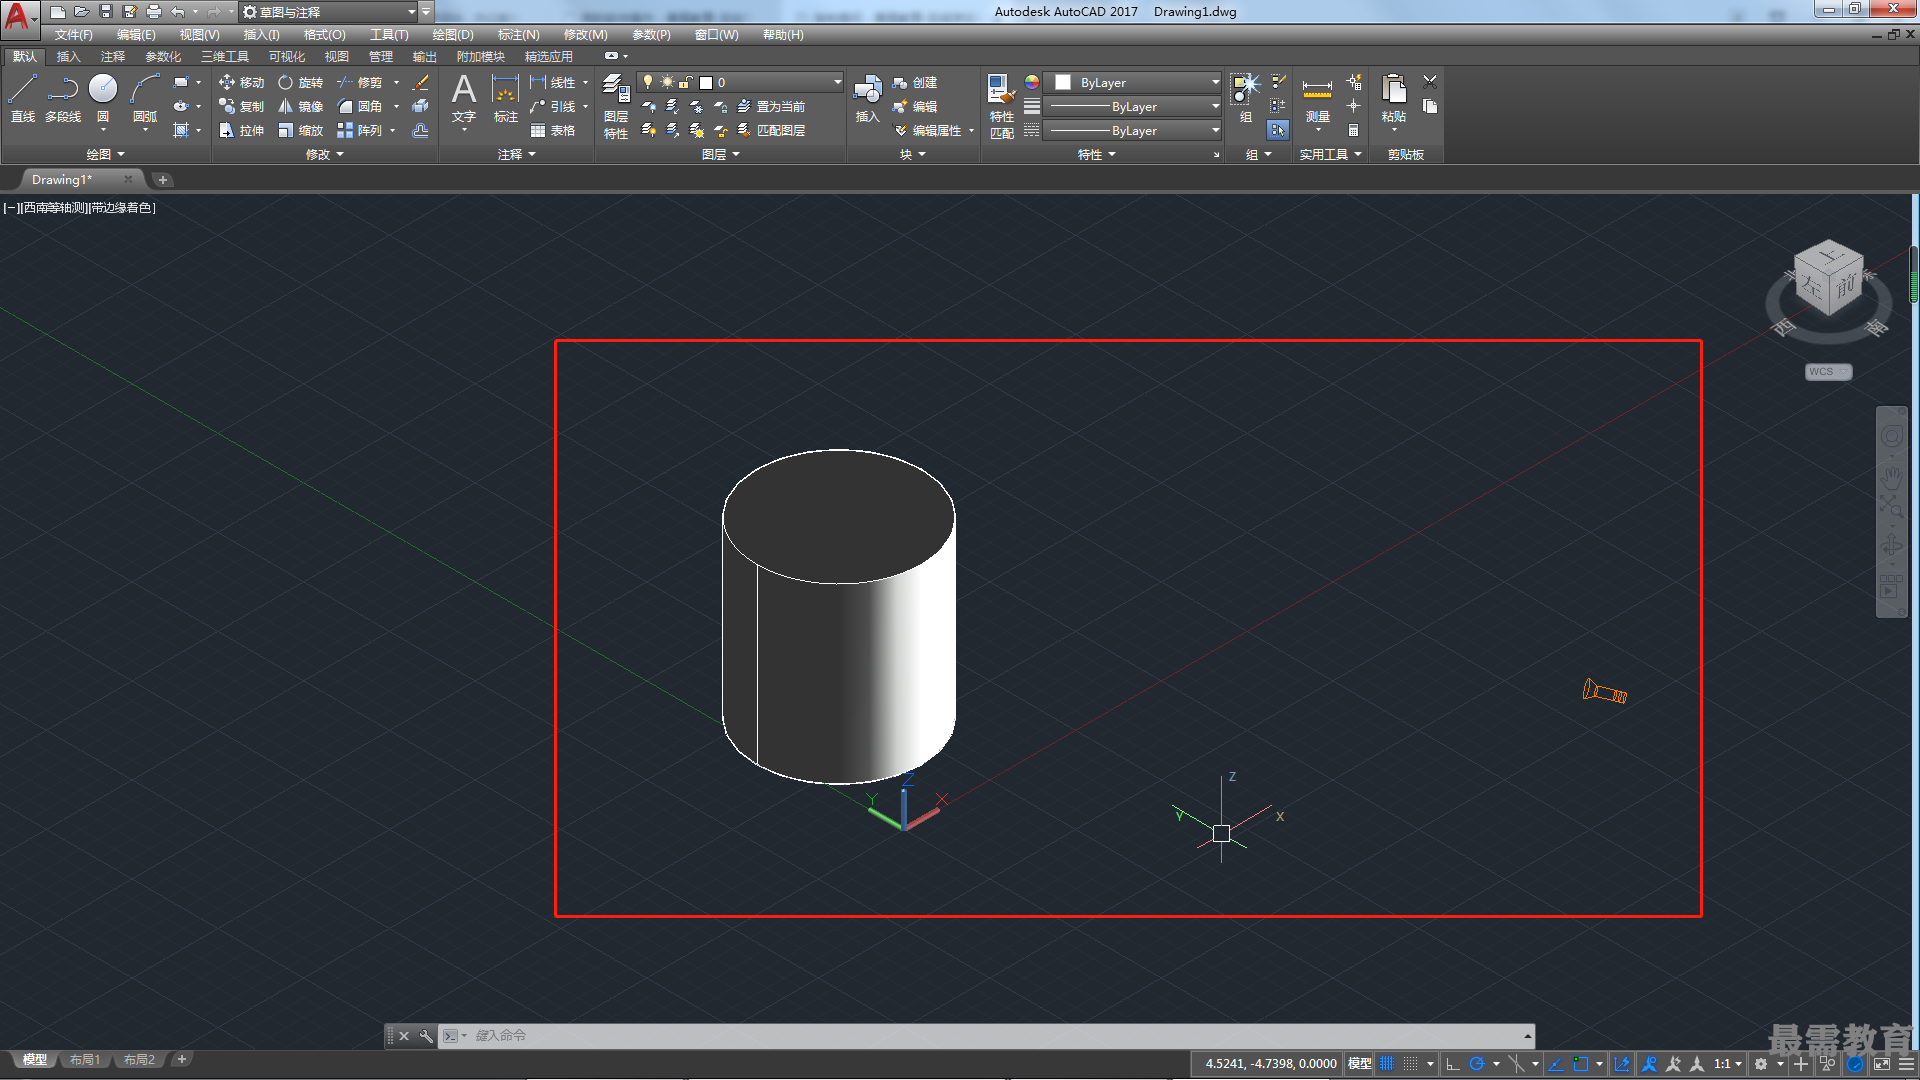Click the Trim (修剪) tool

tap(360, 83)
